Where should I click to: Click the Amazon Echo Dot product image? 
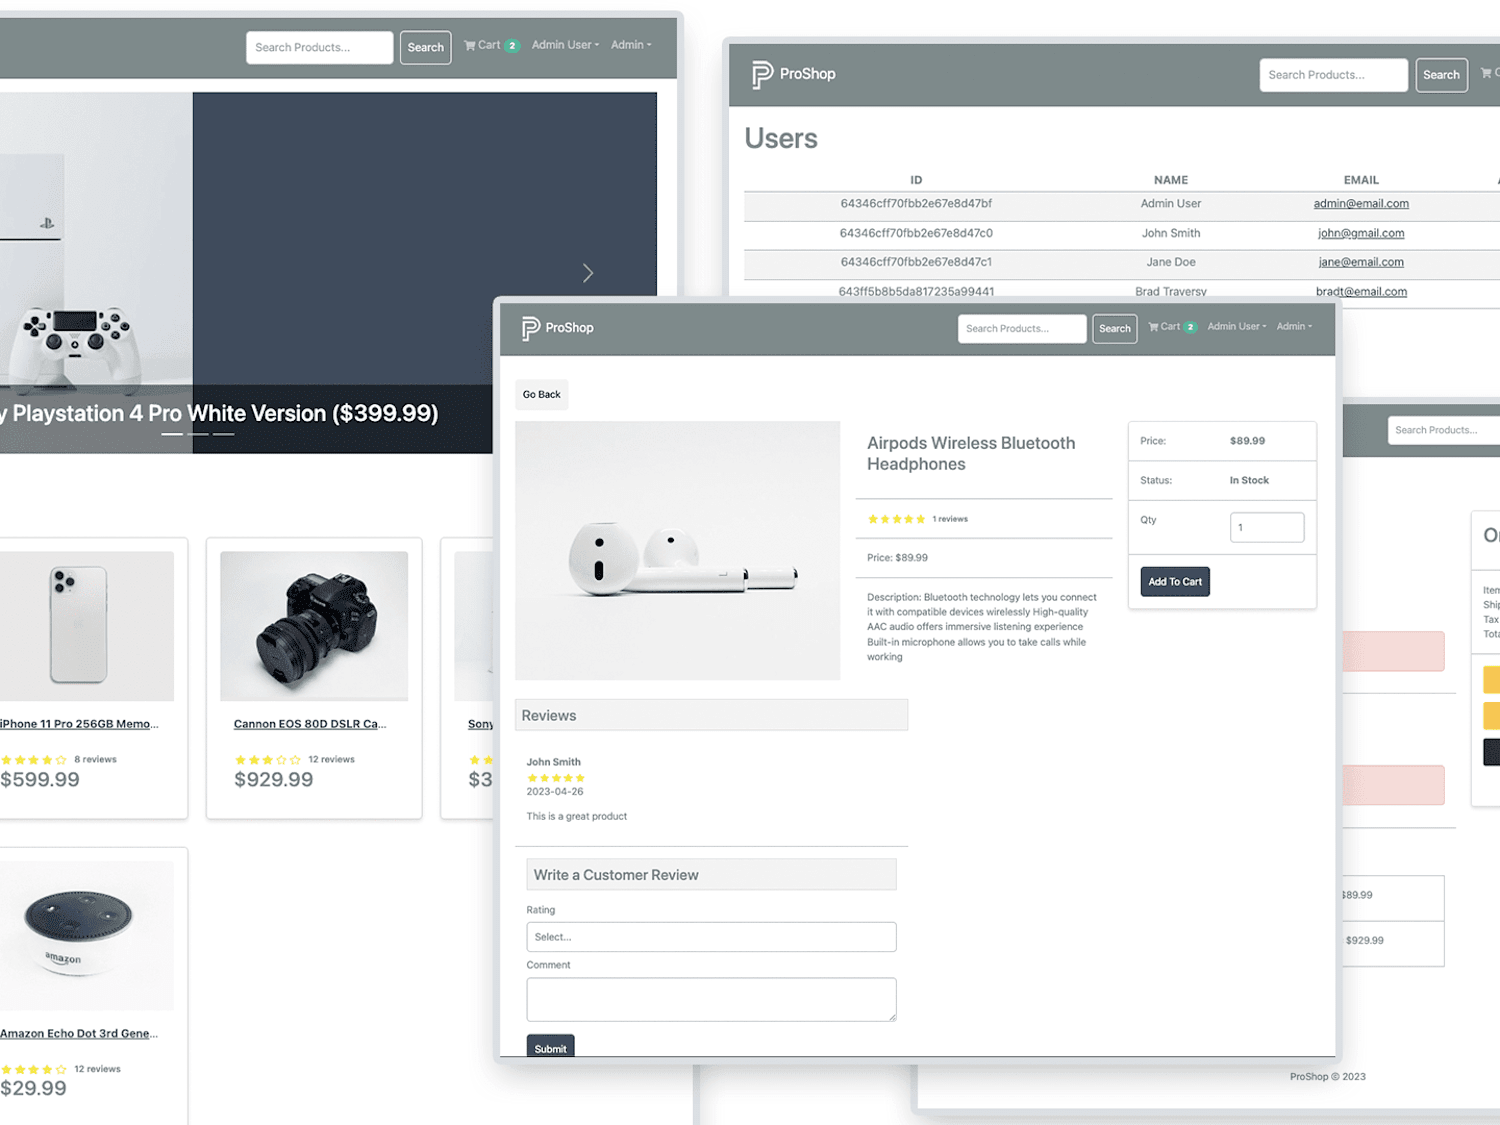tap(86, 936)
